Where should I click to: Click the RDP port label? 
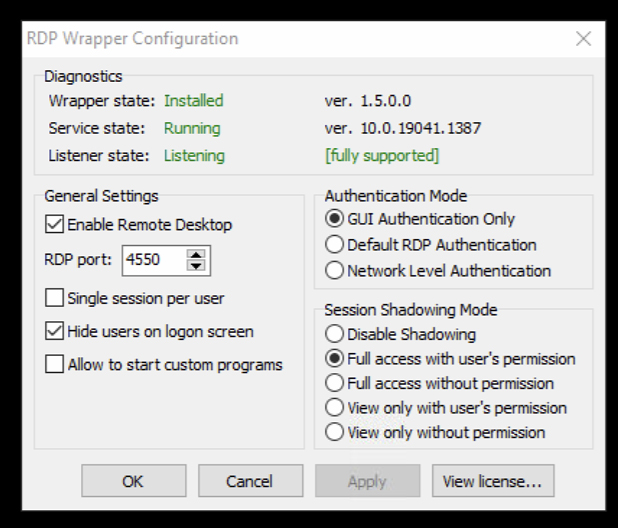point(78,260)
